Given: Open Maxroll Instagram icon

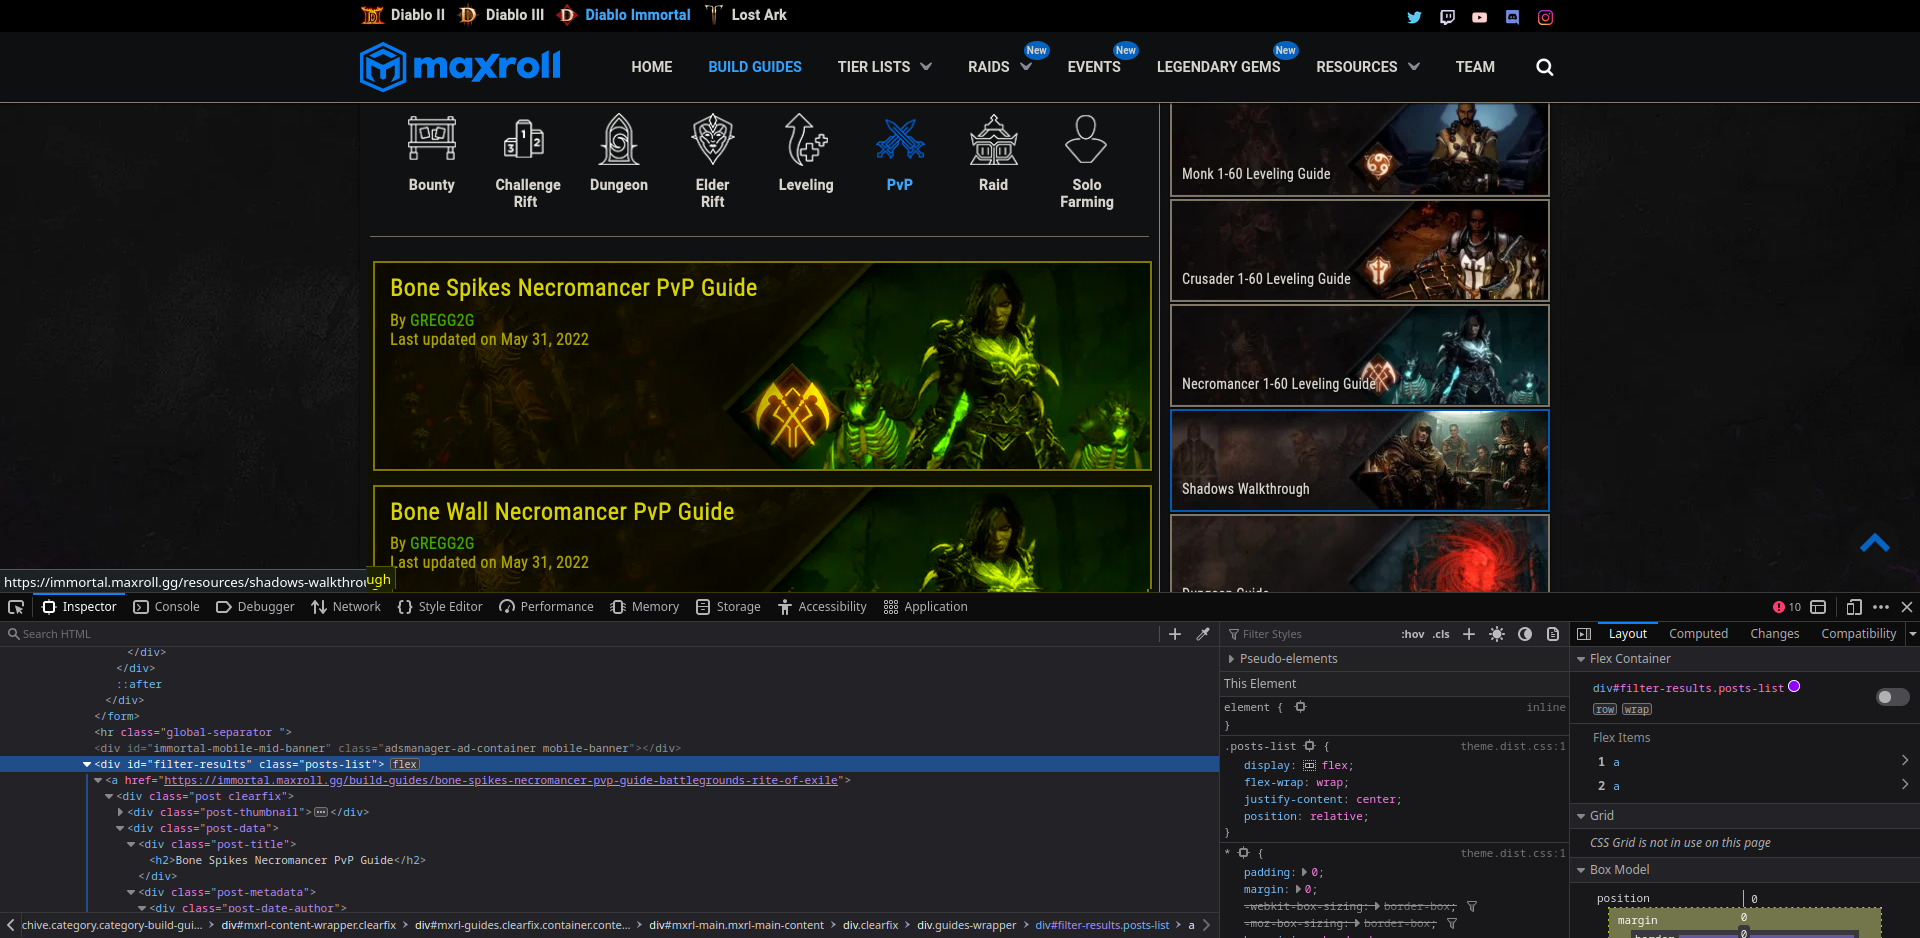Looking at the screenshot, I should point(1545,17).
